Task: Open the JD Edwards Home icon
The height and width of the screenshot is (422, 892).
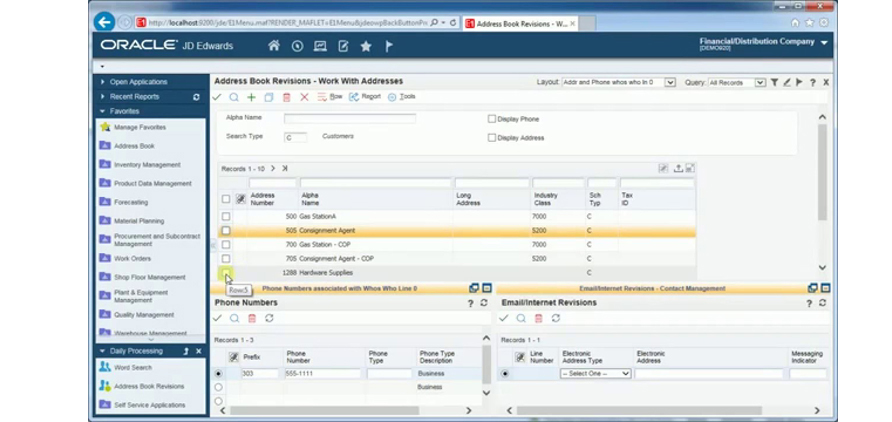Action: pos(274,46)
